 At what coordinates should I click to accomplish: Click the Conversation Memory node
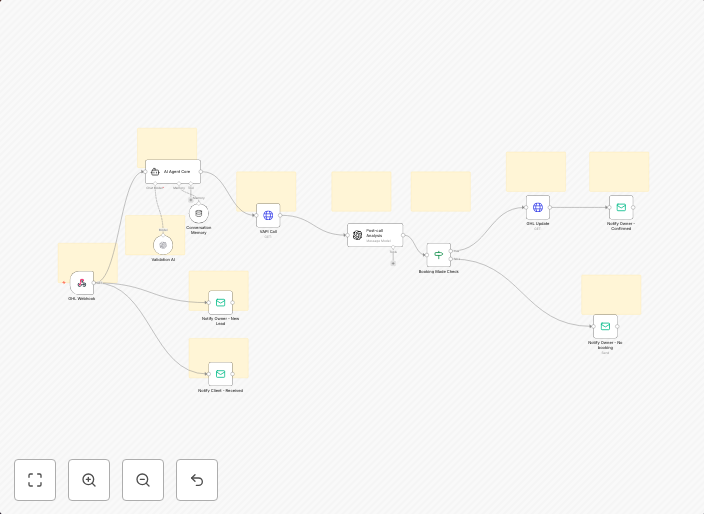[198, 213]
